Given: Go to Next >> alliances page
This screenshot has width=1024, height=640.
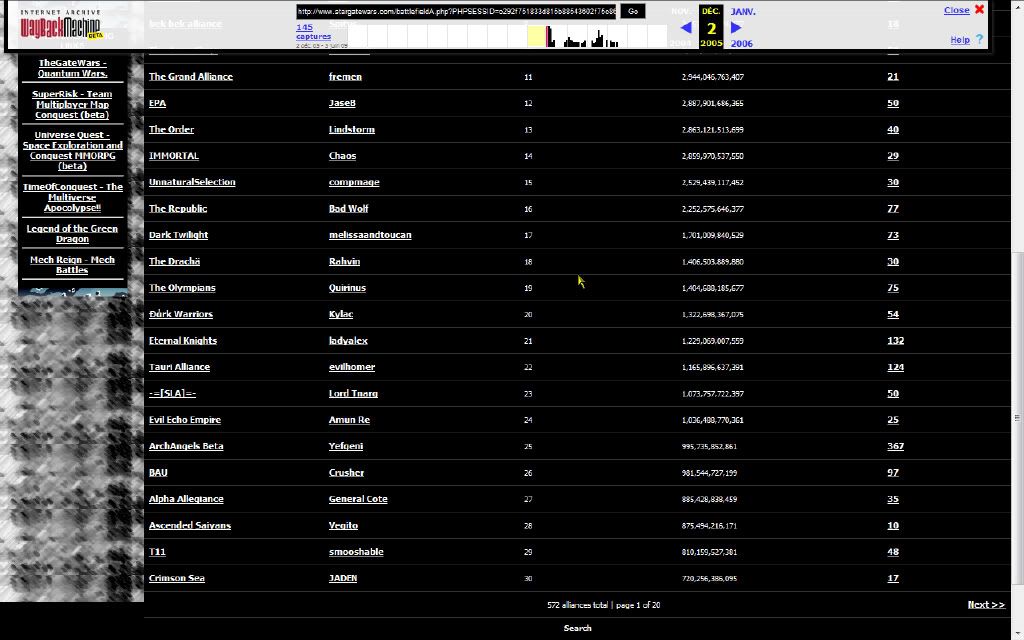Looking at the screenshot, I should pyautogui.click(x=985, y=605).
